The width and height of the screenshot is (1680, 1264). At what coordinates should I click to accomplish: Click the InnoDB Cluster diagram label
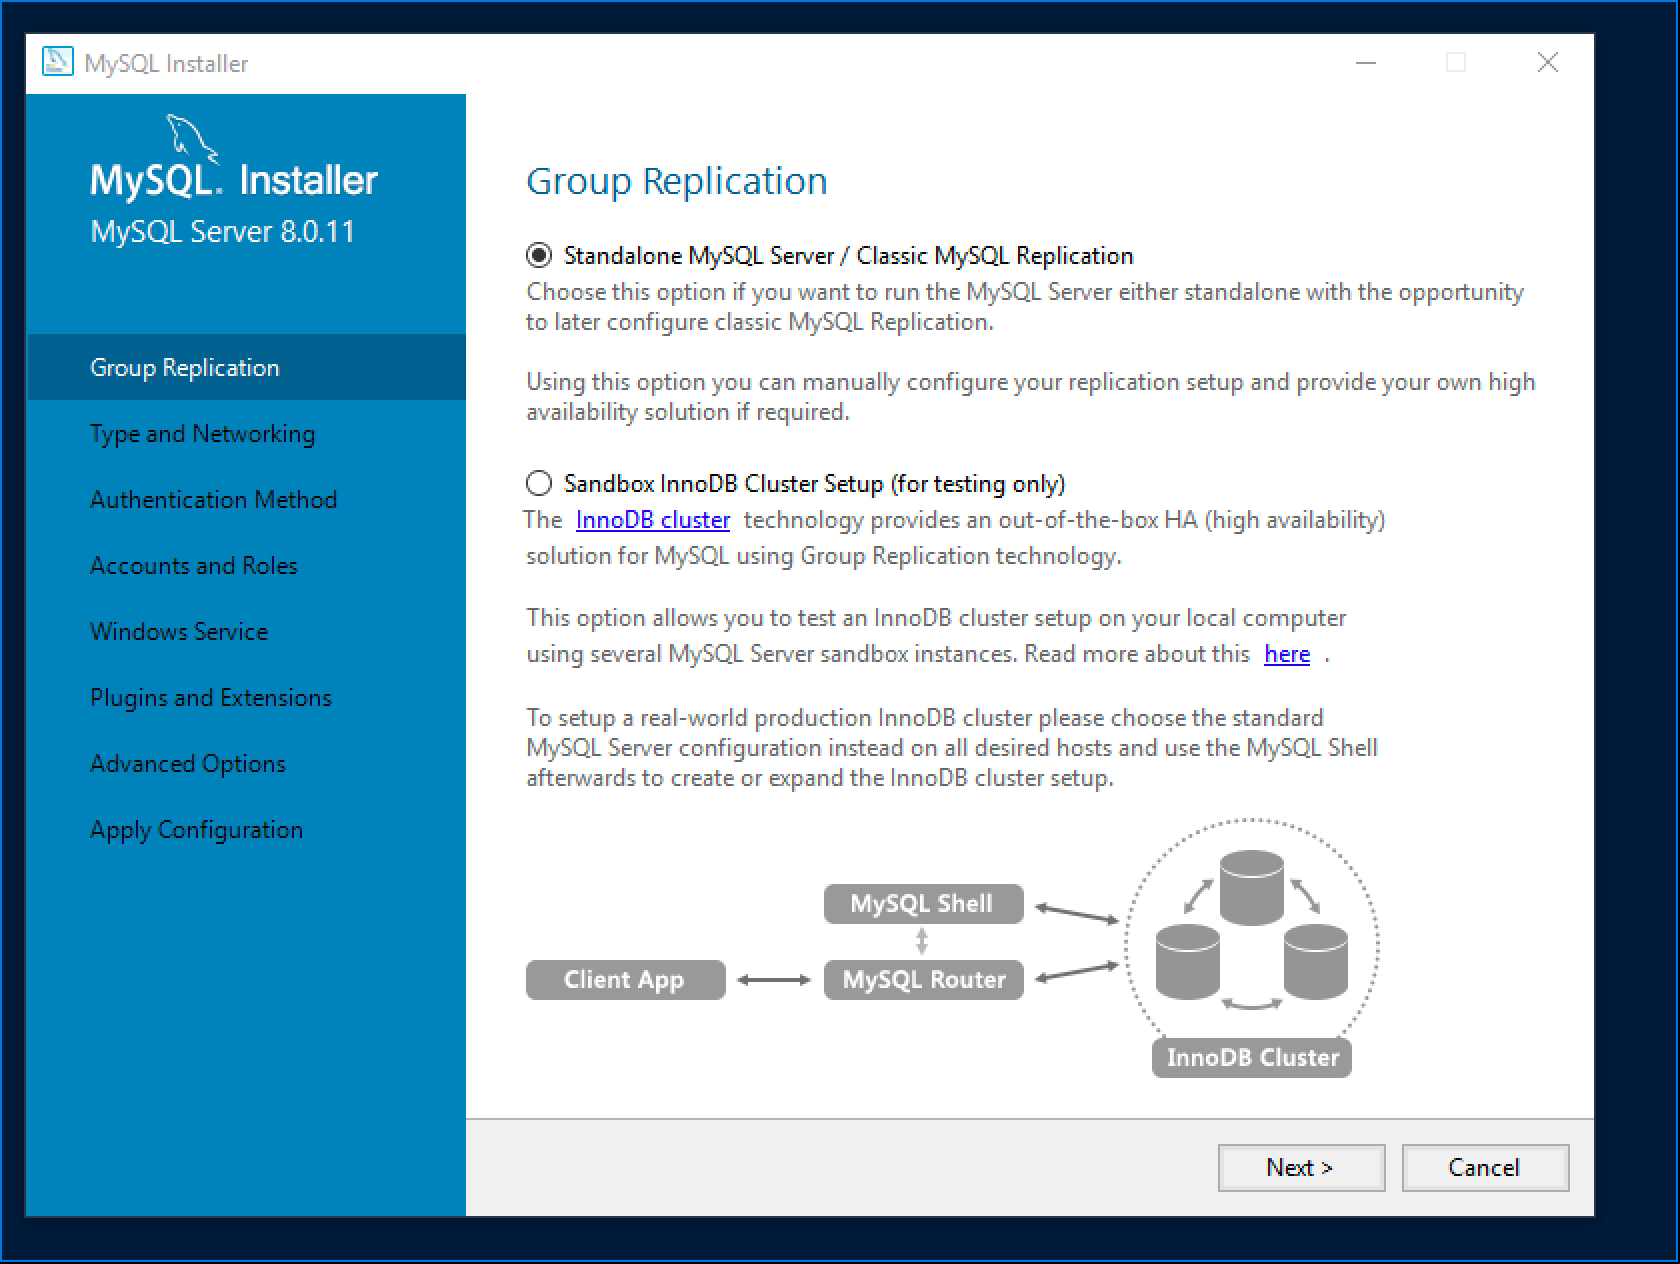pyautogui.click(x=1251, y=1058)
